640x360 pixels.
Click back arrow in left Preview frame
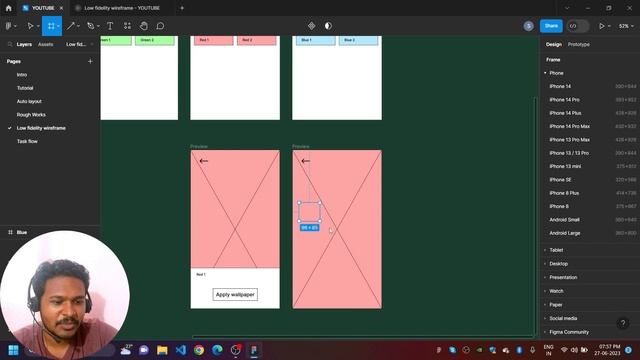click(x=204, y=161)
